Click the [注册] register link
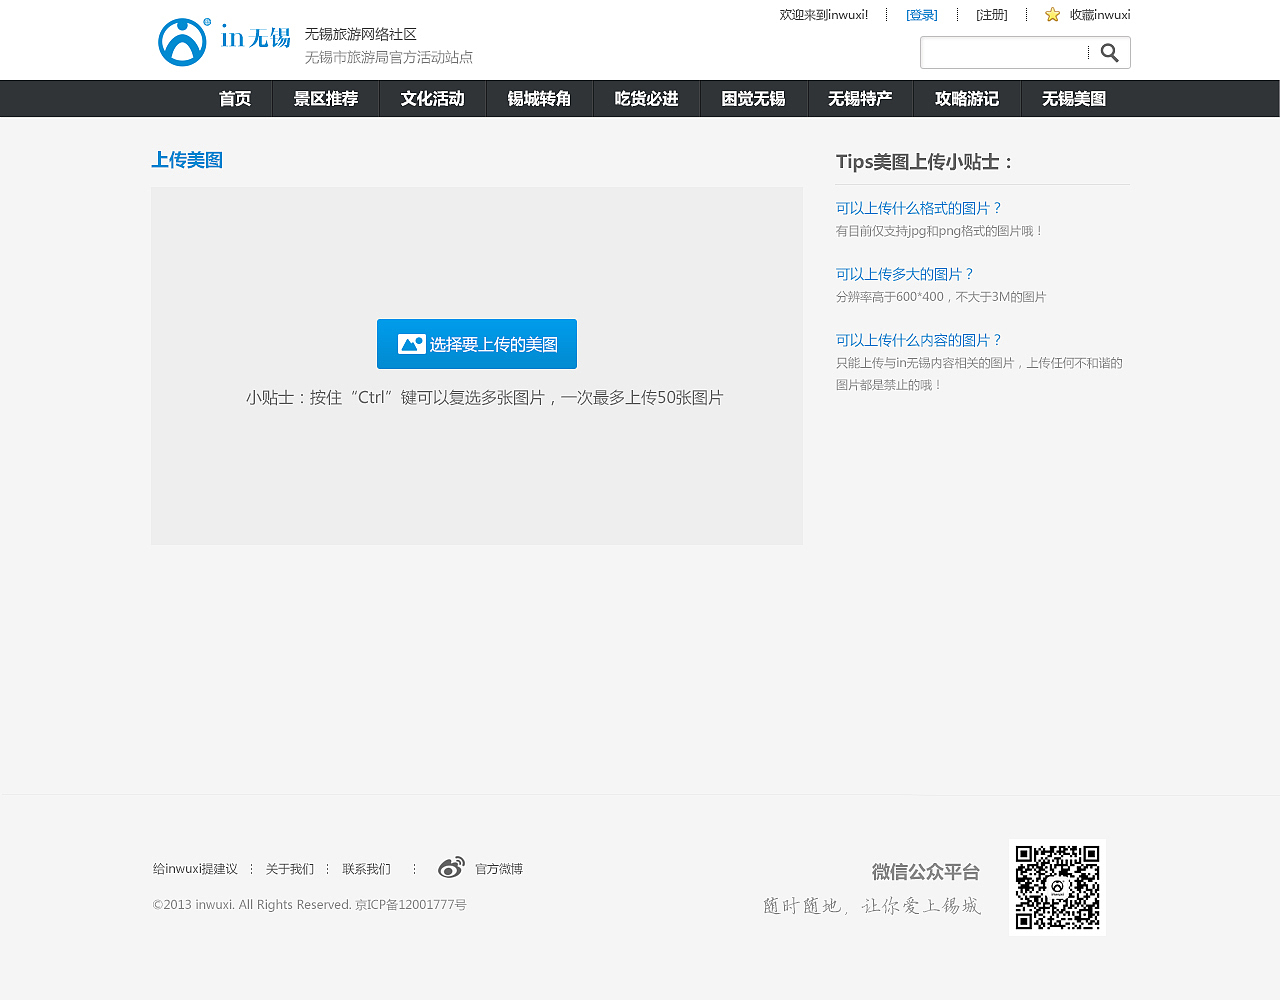This screenshot has height=1000, width=1280. [x=990, y=14]
